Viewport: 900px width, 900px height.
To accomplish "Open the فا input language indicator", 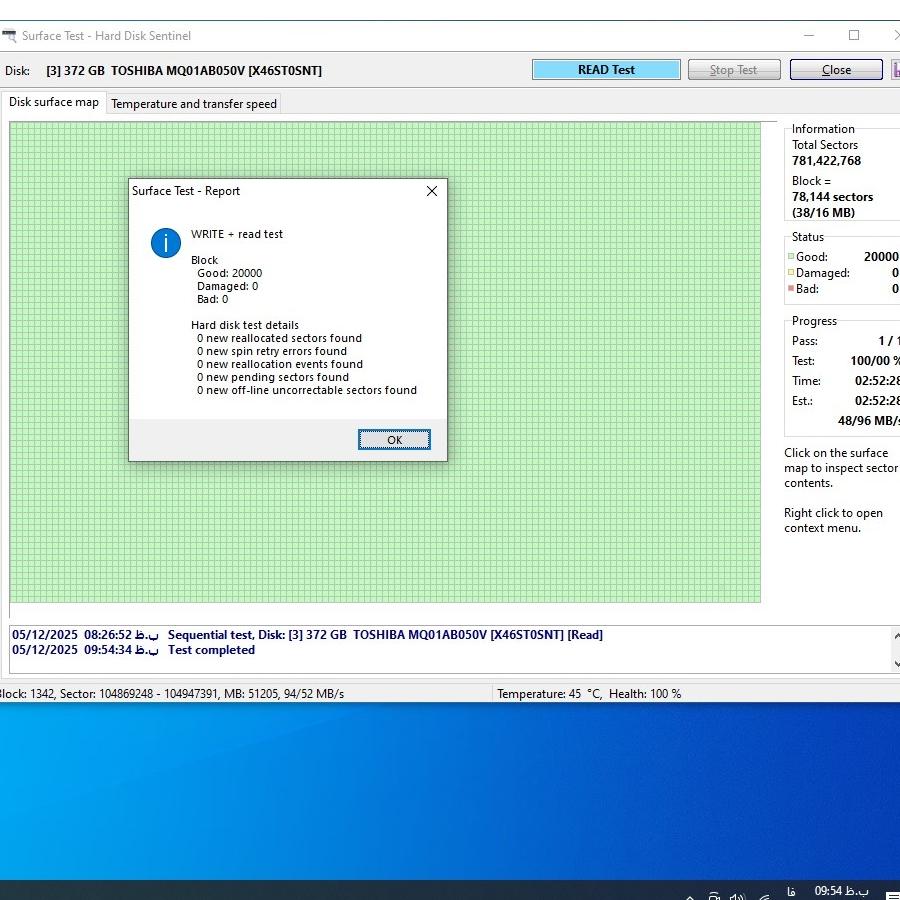I will pos(791,891).
